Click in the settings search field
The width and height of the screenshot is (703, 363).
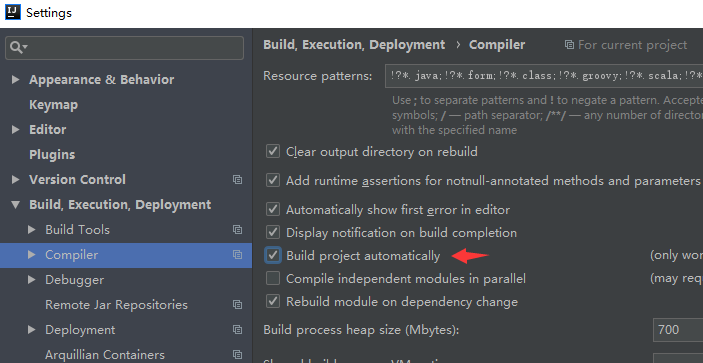[x=125, y=48]
